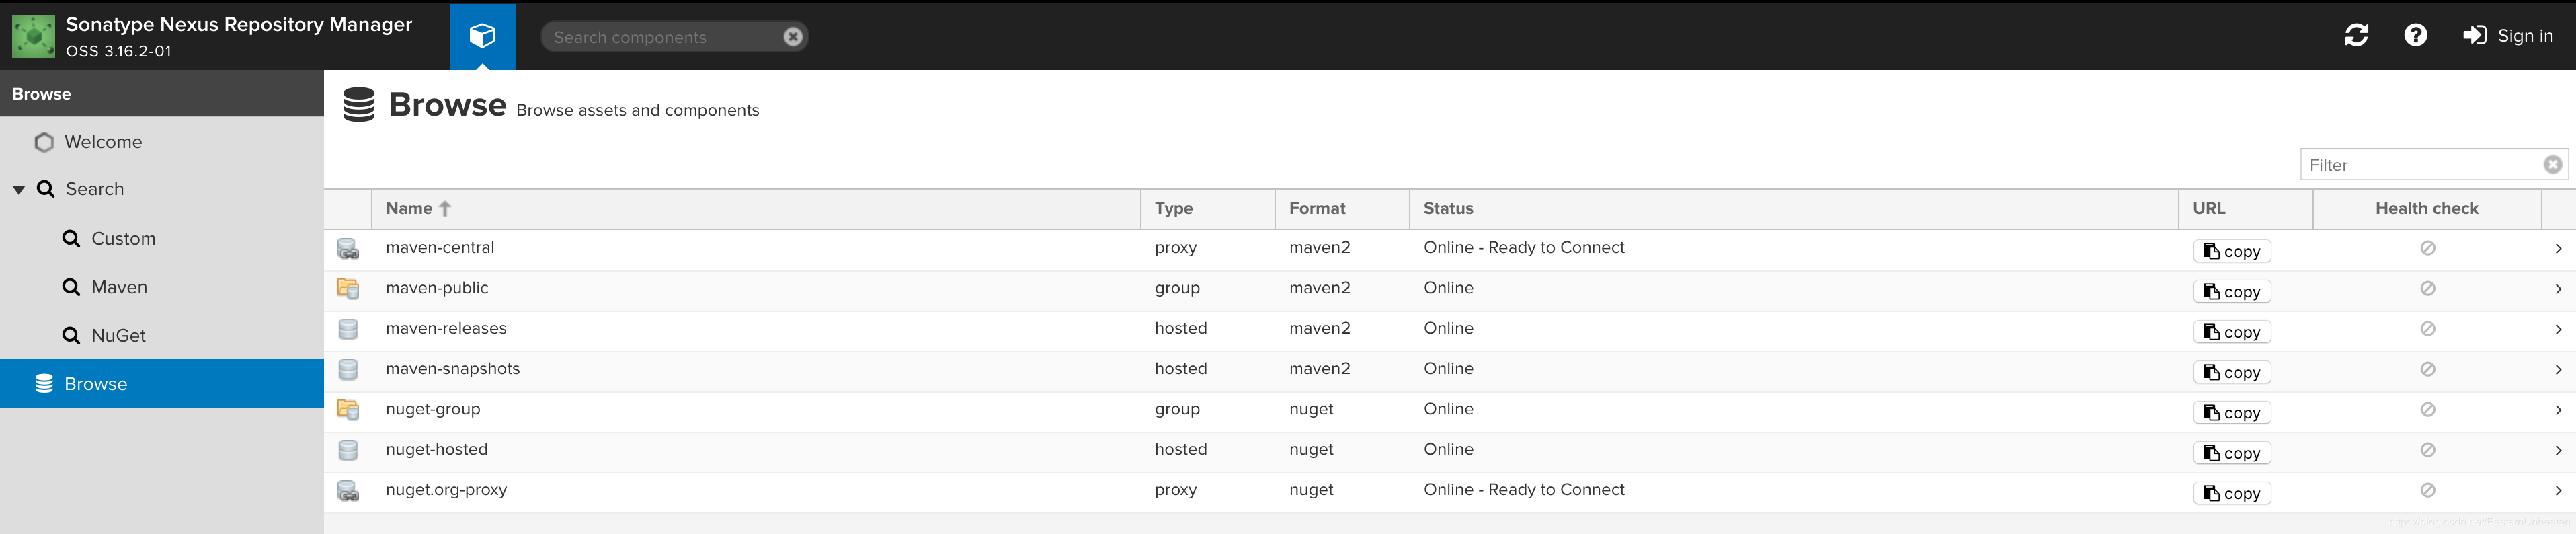Click the maven-central proxy repository icon
Image resolution: width=2576 pixels, height=534 pixels.
click(x=348, y=249)
